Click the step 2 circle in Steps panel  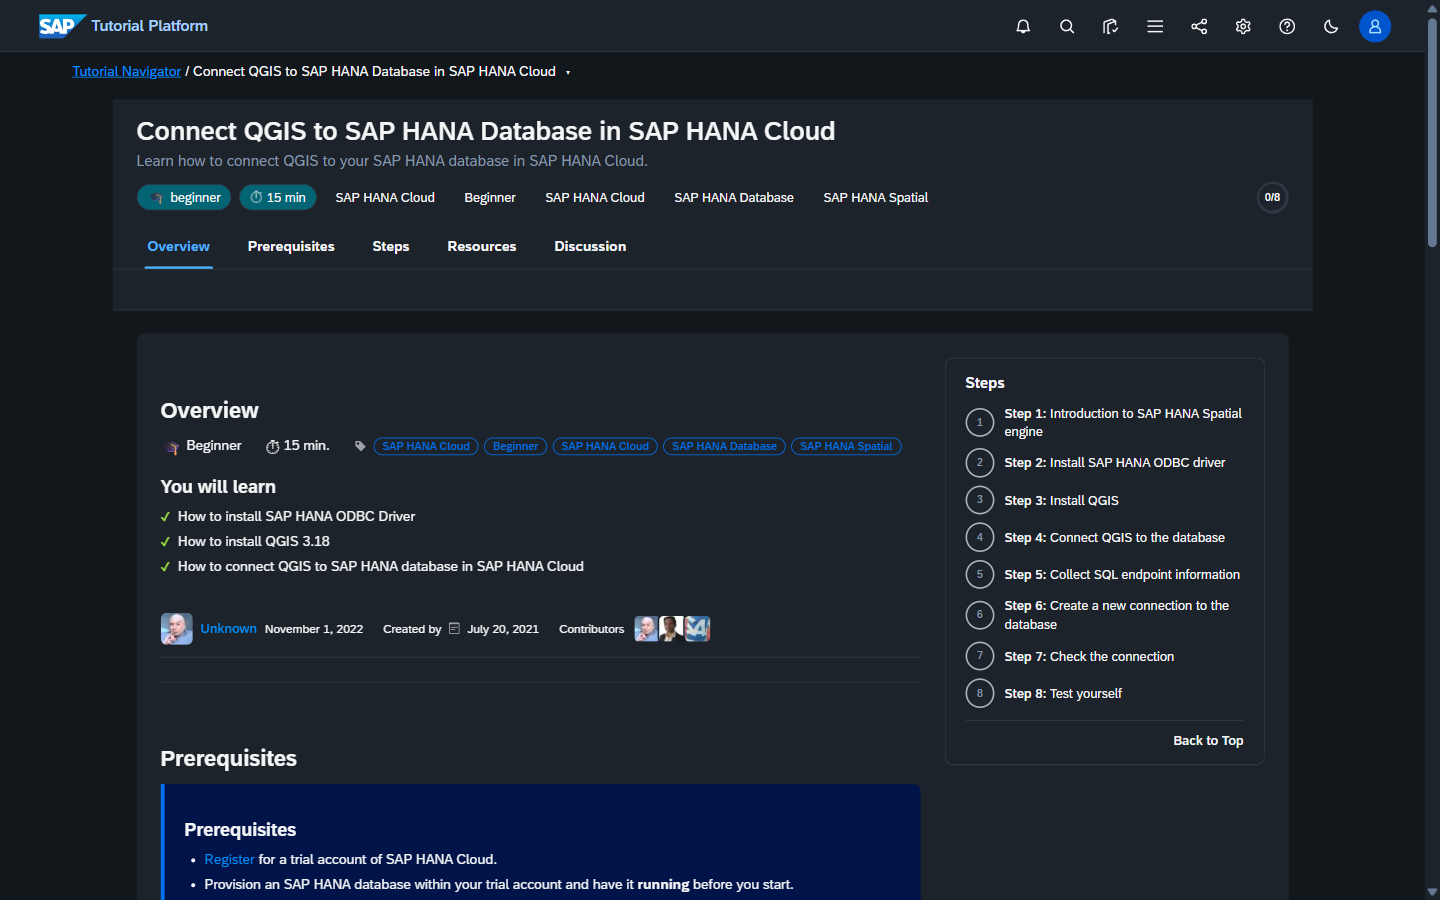click(x=980, y=463)
